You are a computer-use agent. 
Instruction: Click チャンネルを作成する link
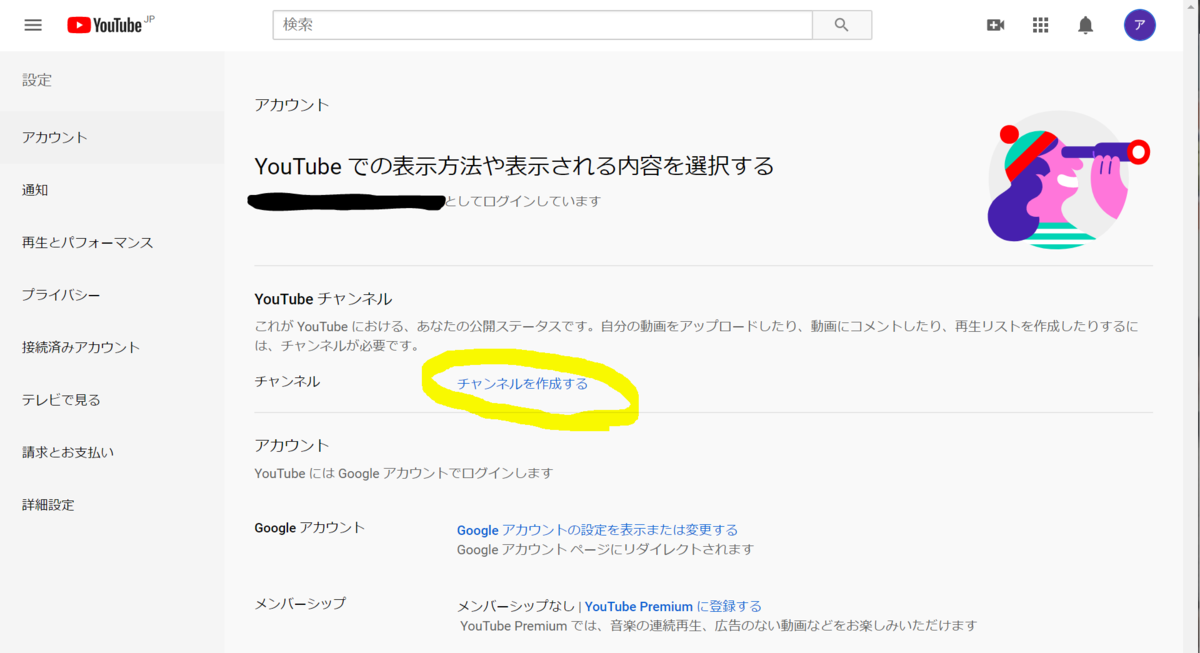click(522, 383)
